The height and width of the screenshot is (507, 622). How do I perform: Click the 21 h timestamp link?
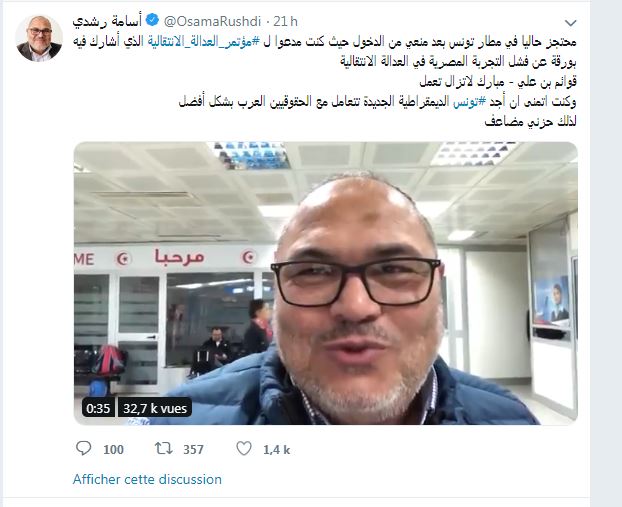(285, 21)
